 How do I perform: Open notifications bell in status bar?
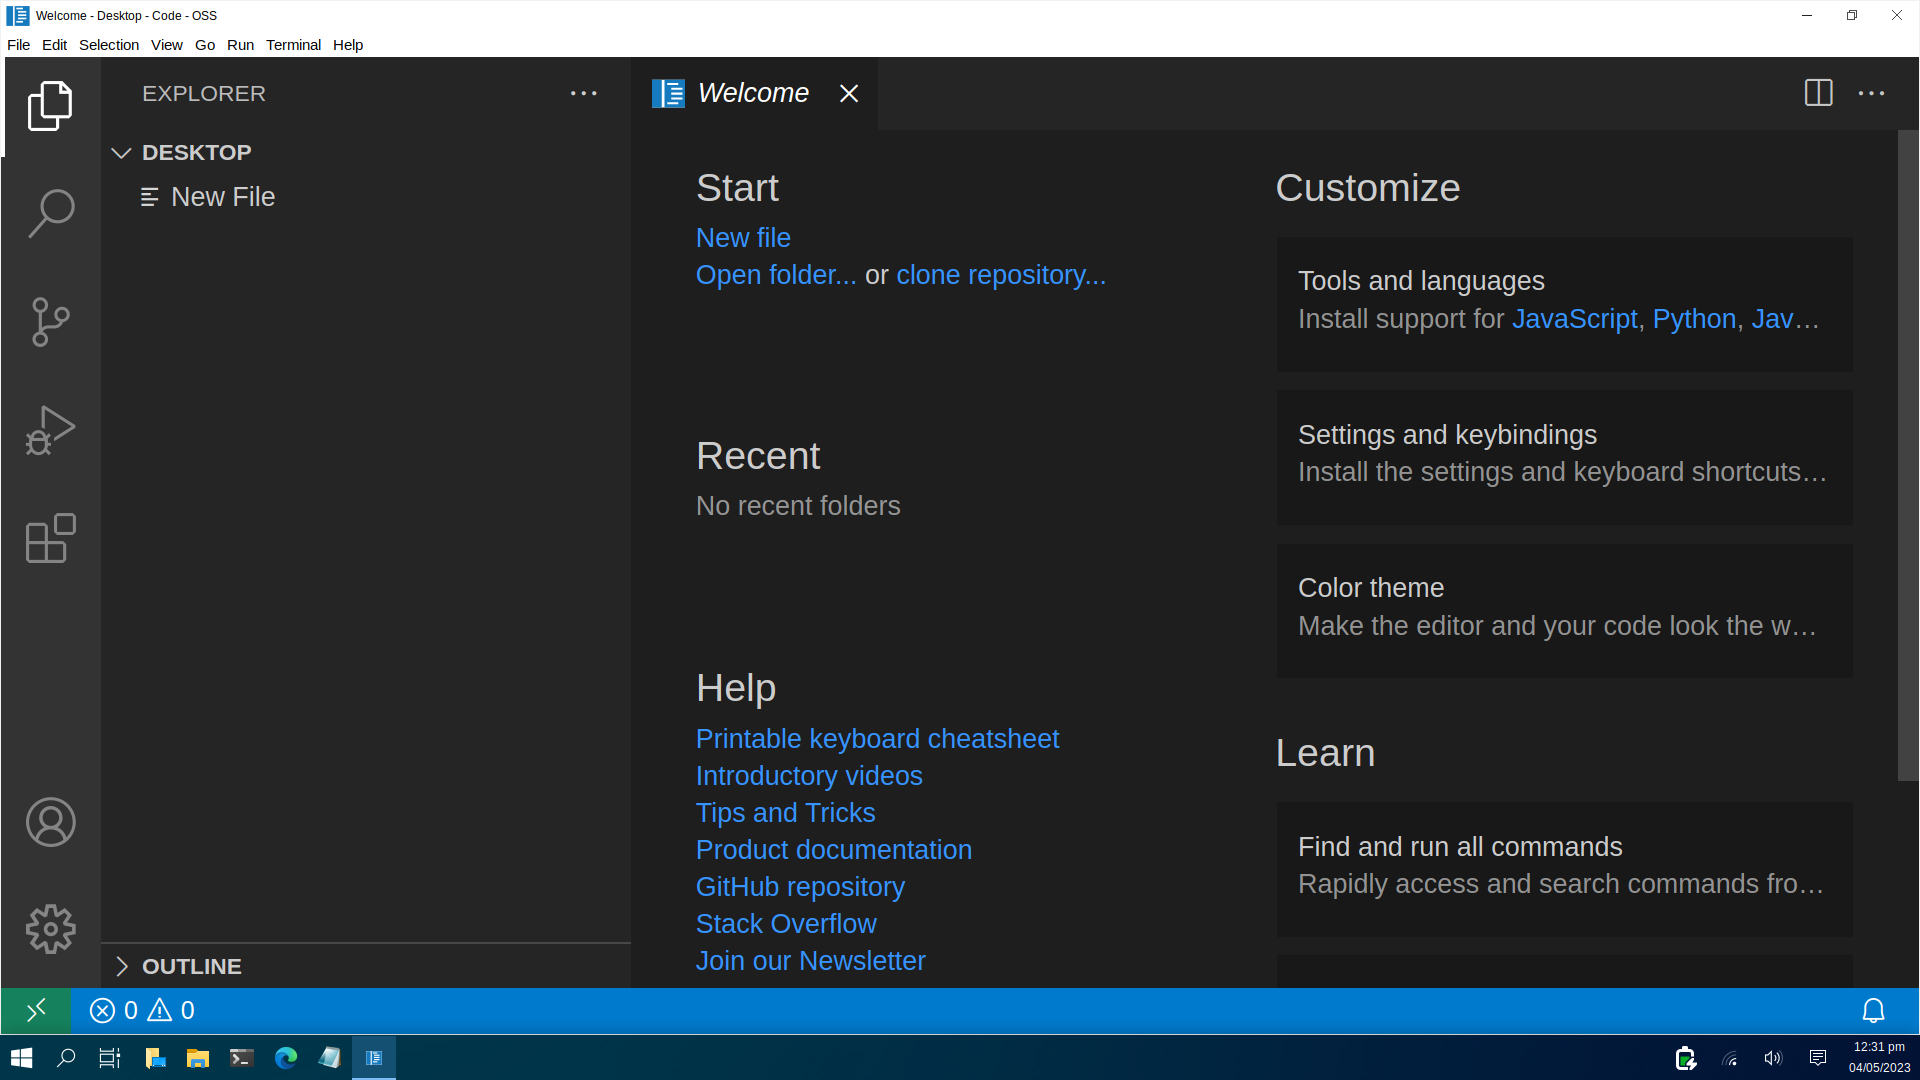[1873, 1011]
